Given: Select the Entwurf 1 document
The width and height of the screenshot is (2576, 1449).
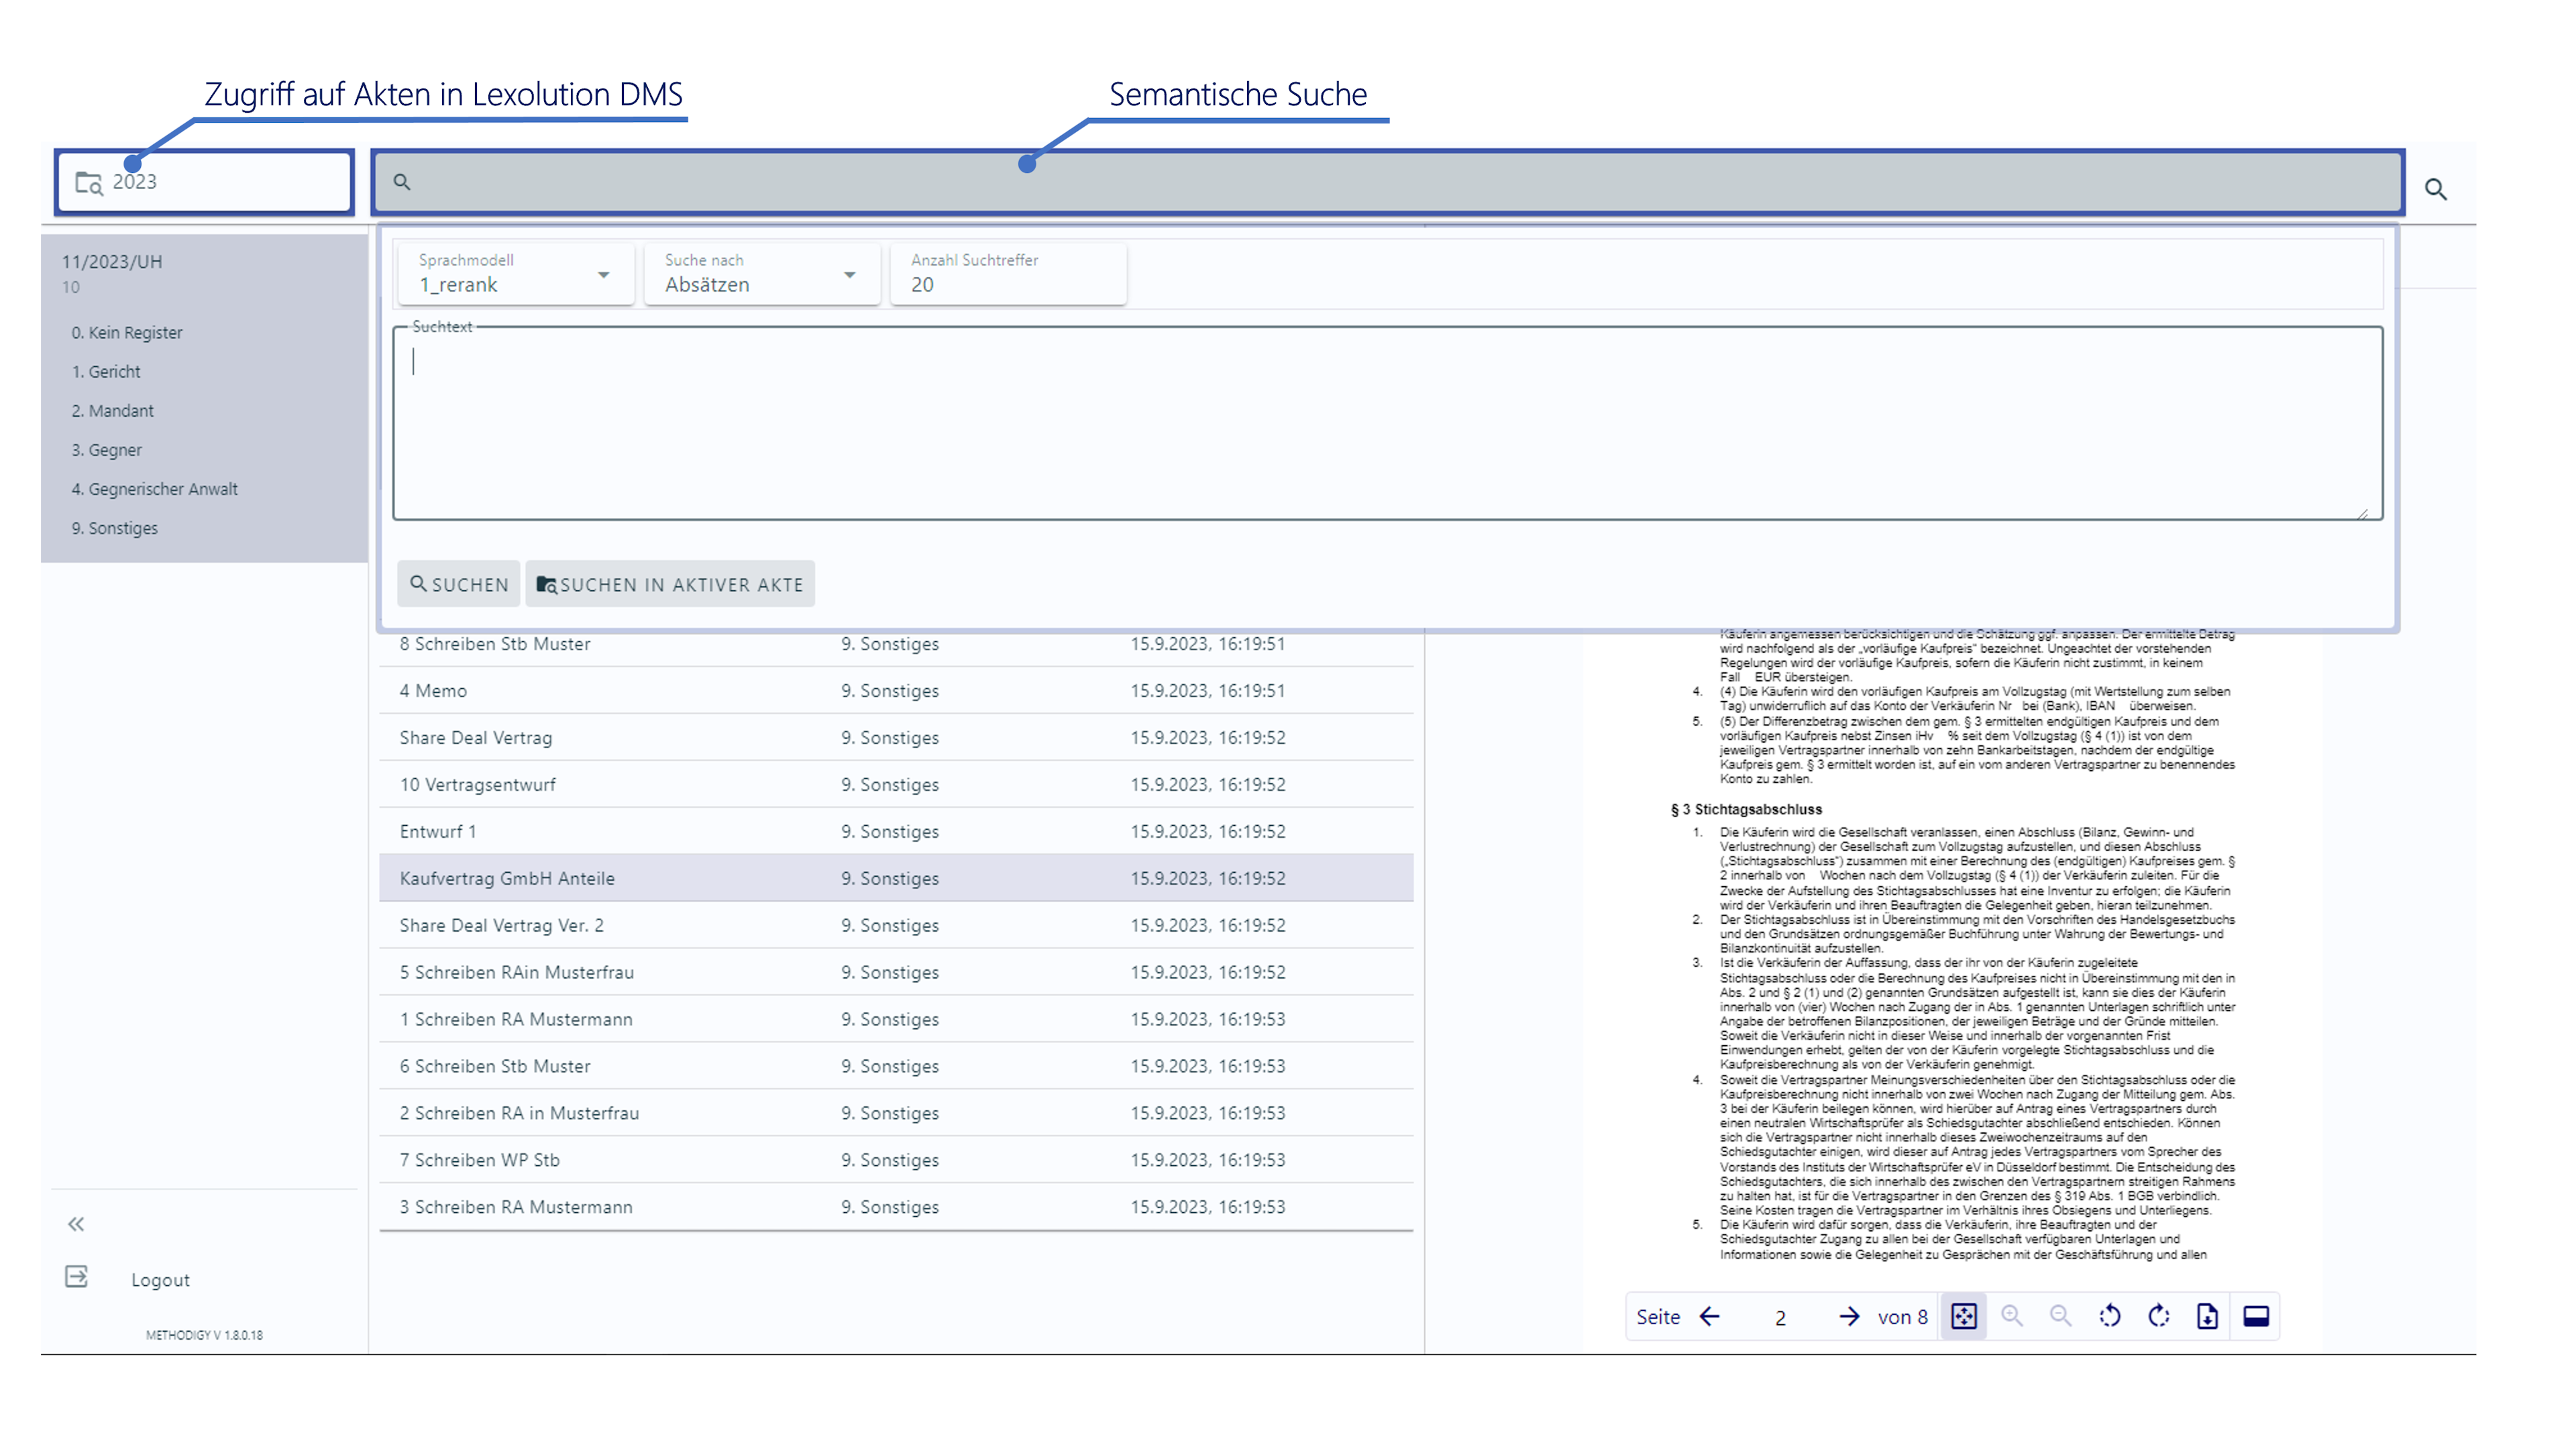Looking at the screenshot, I should pos(896,832).
